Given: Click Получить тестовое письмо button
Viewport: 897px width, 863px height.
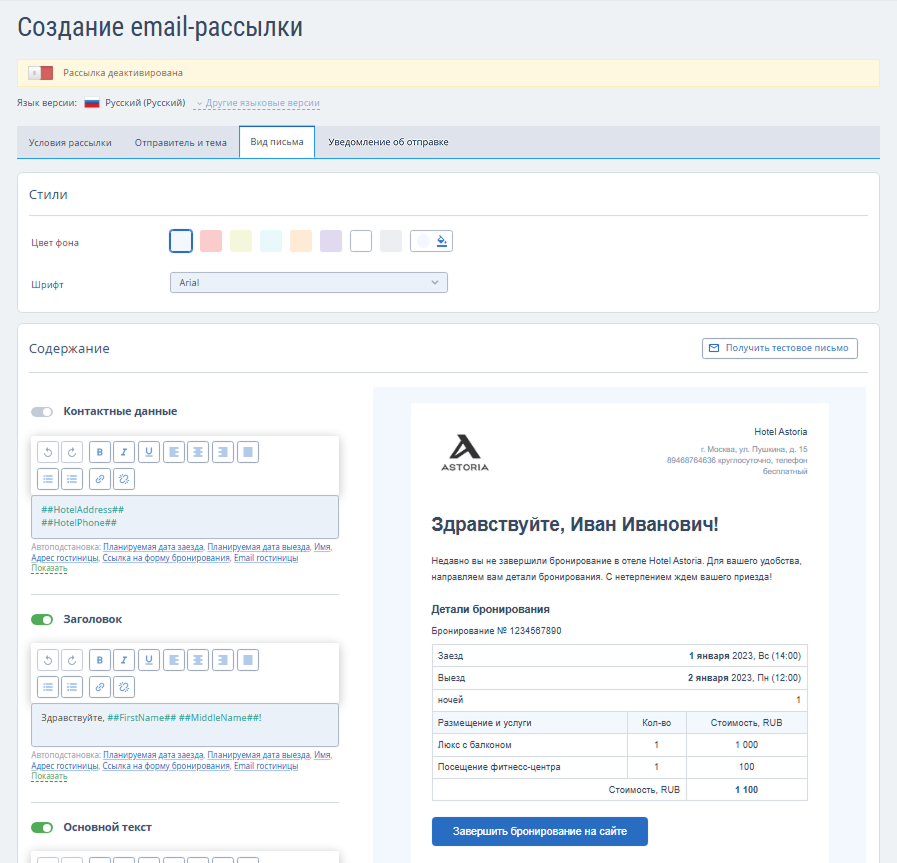Looking at the screenshot, I should (780, 348).
